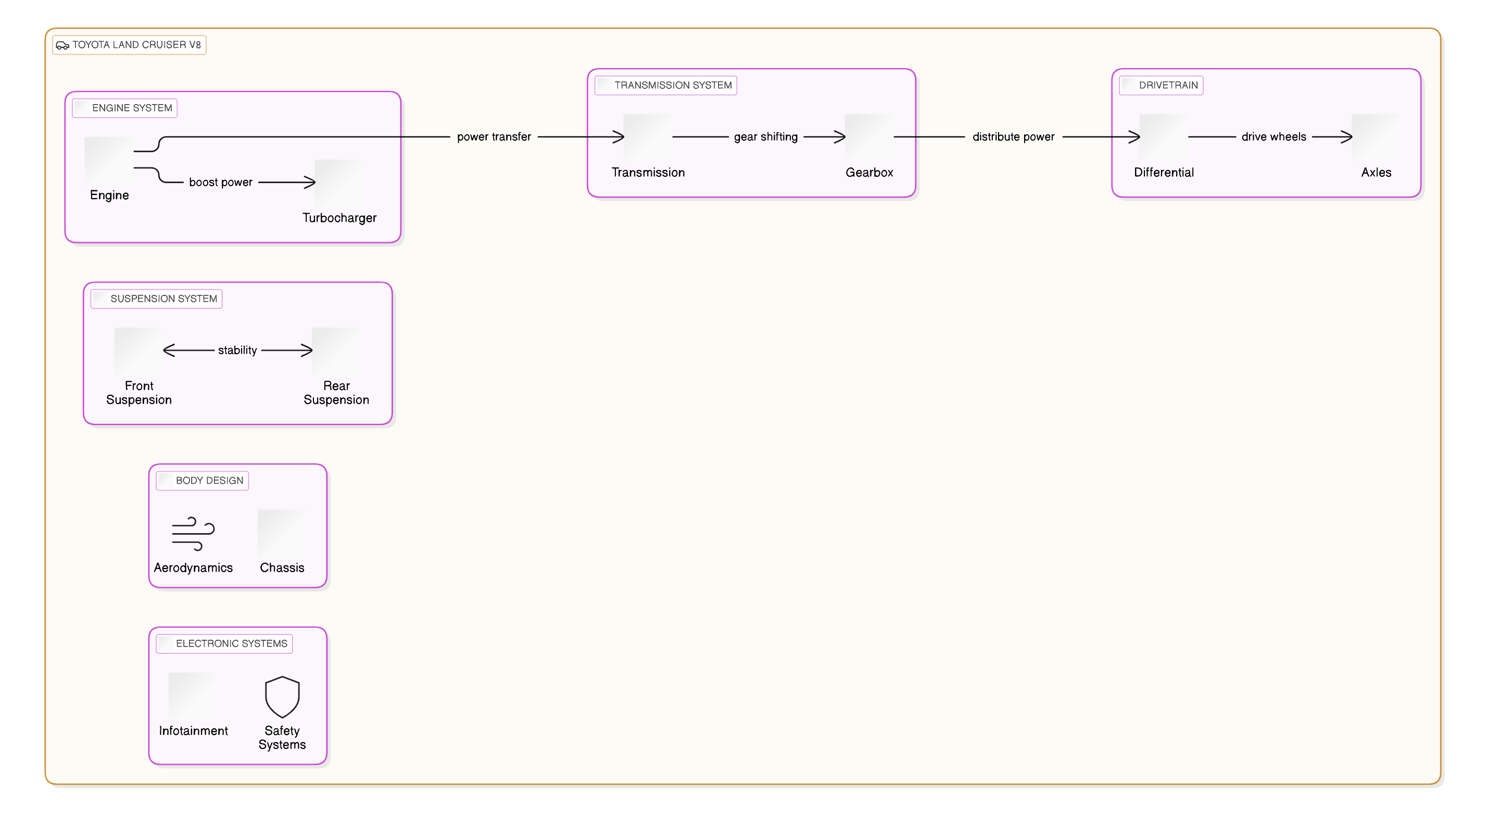The width and height of the screenshot is (1500, 827).
Task: Select the 'drive wheels' connection label
Action: (x=1273, y=137)
